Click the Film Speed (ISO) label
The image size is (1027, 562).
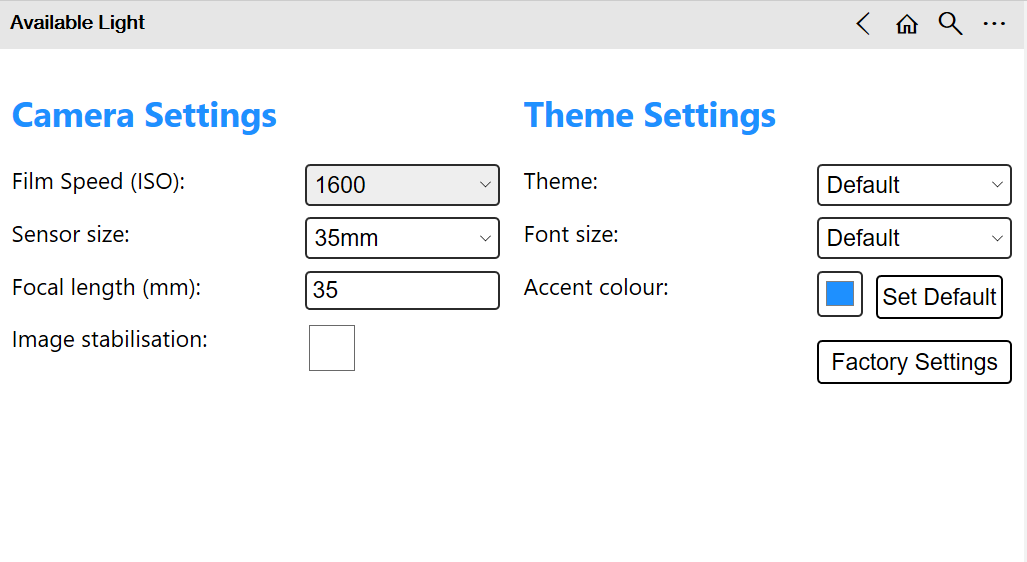point(99,182)
